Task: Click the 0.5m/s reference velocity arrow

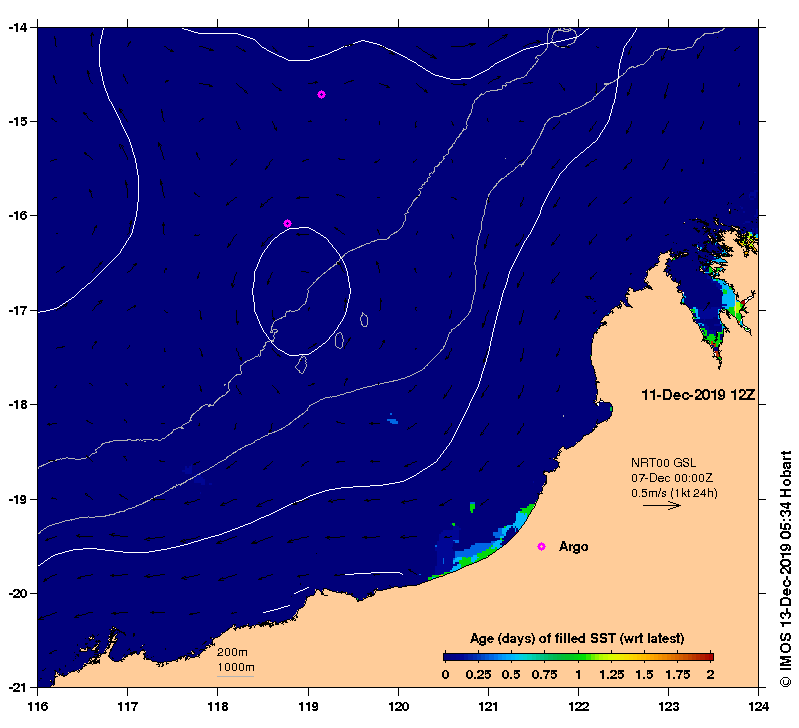Action: (x=661, y=505)
